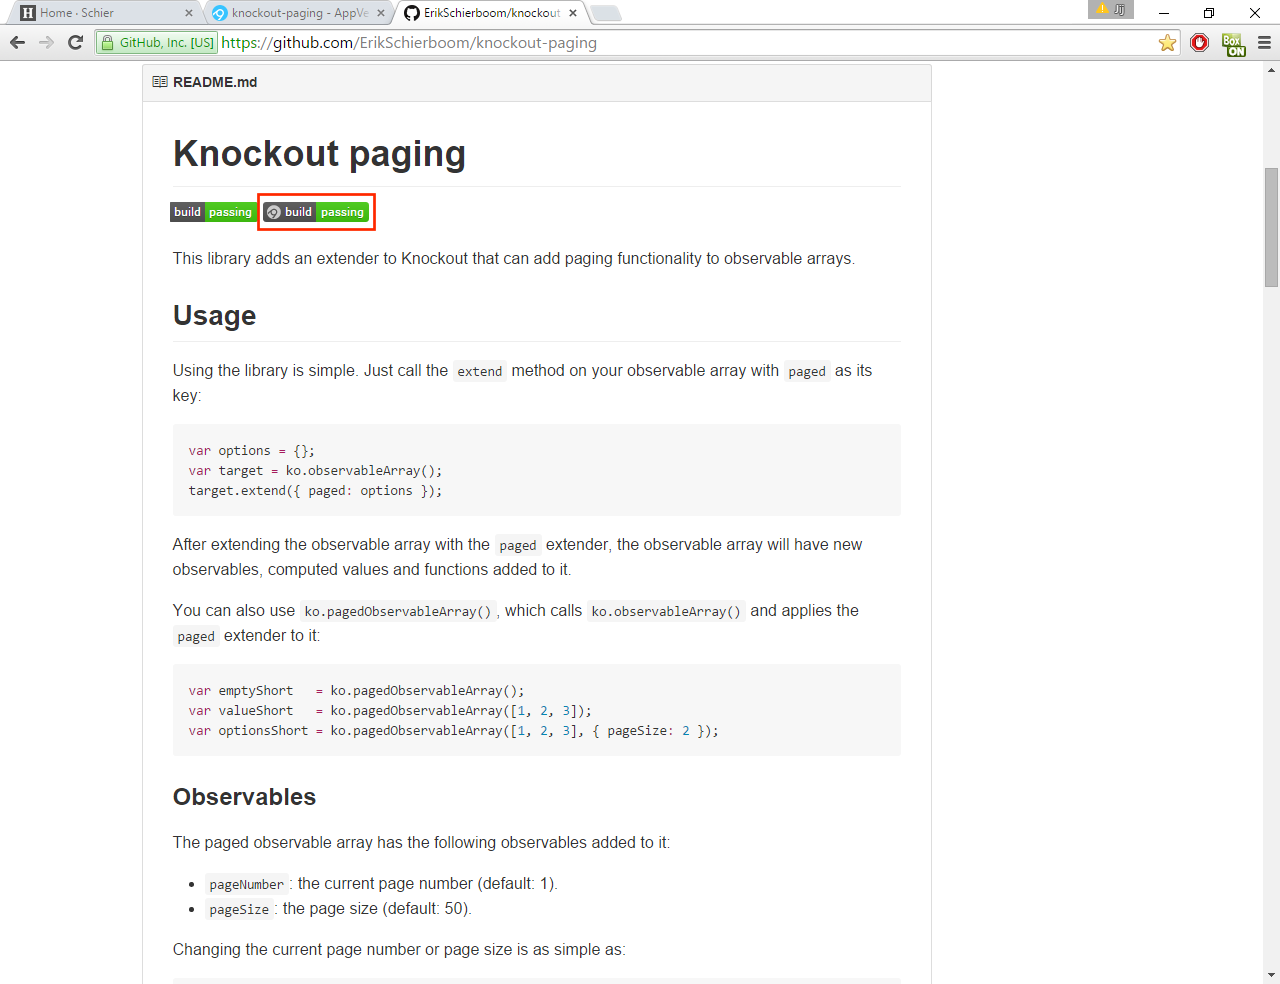Viewport: 1280px width, 984px height.
Task: Click the code line starting 'var emptyShort'
Action: click(356, 691)
